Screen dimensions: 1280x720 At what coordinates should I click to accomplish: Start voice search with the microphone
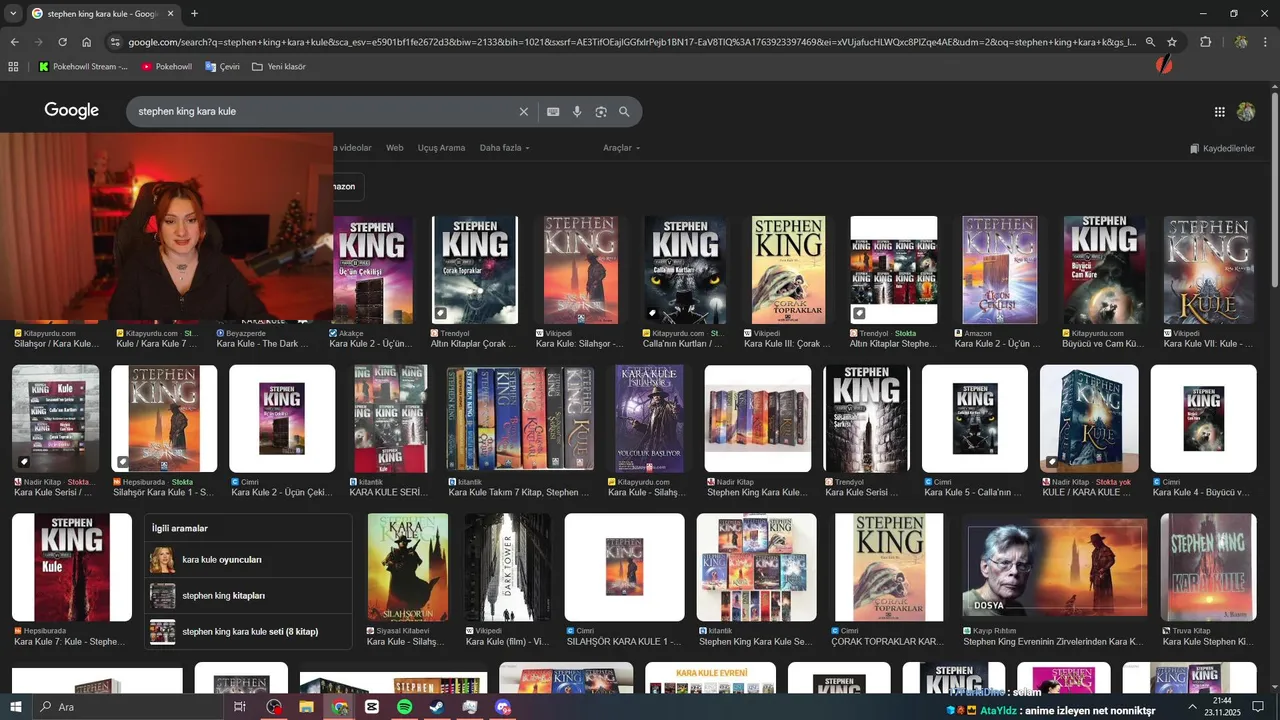[577, 112]
